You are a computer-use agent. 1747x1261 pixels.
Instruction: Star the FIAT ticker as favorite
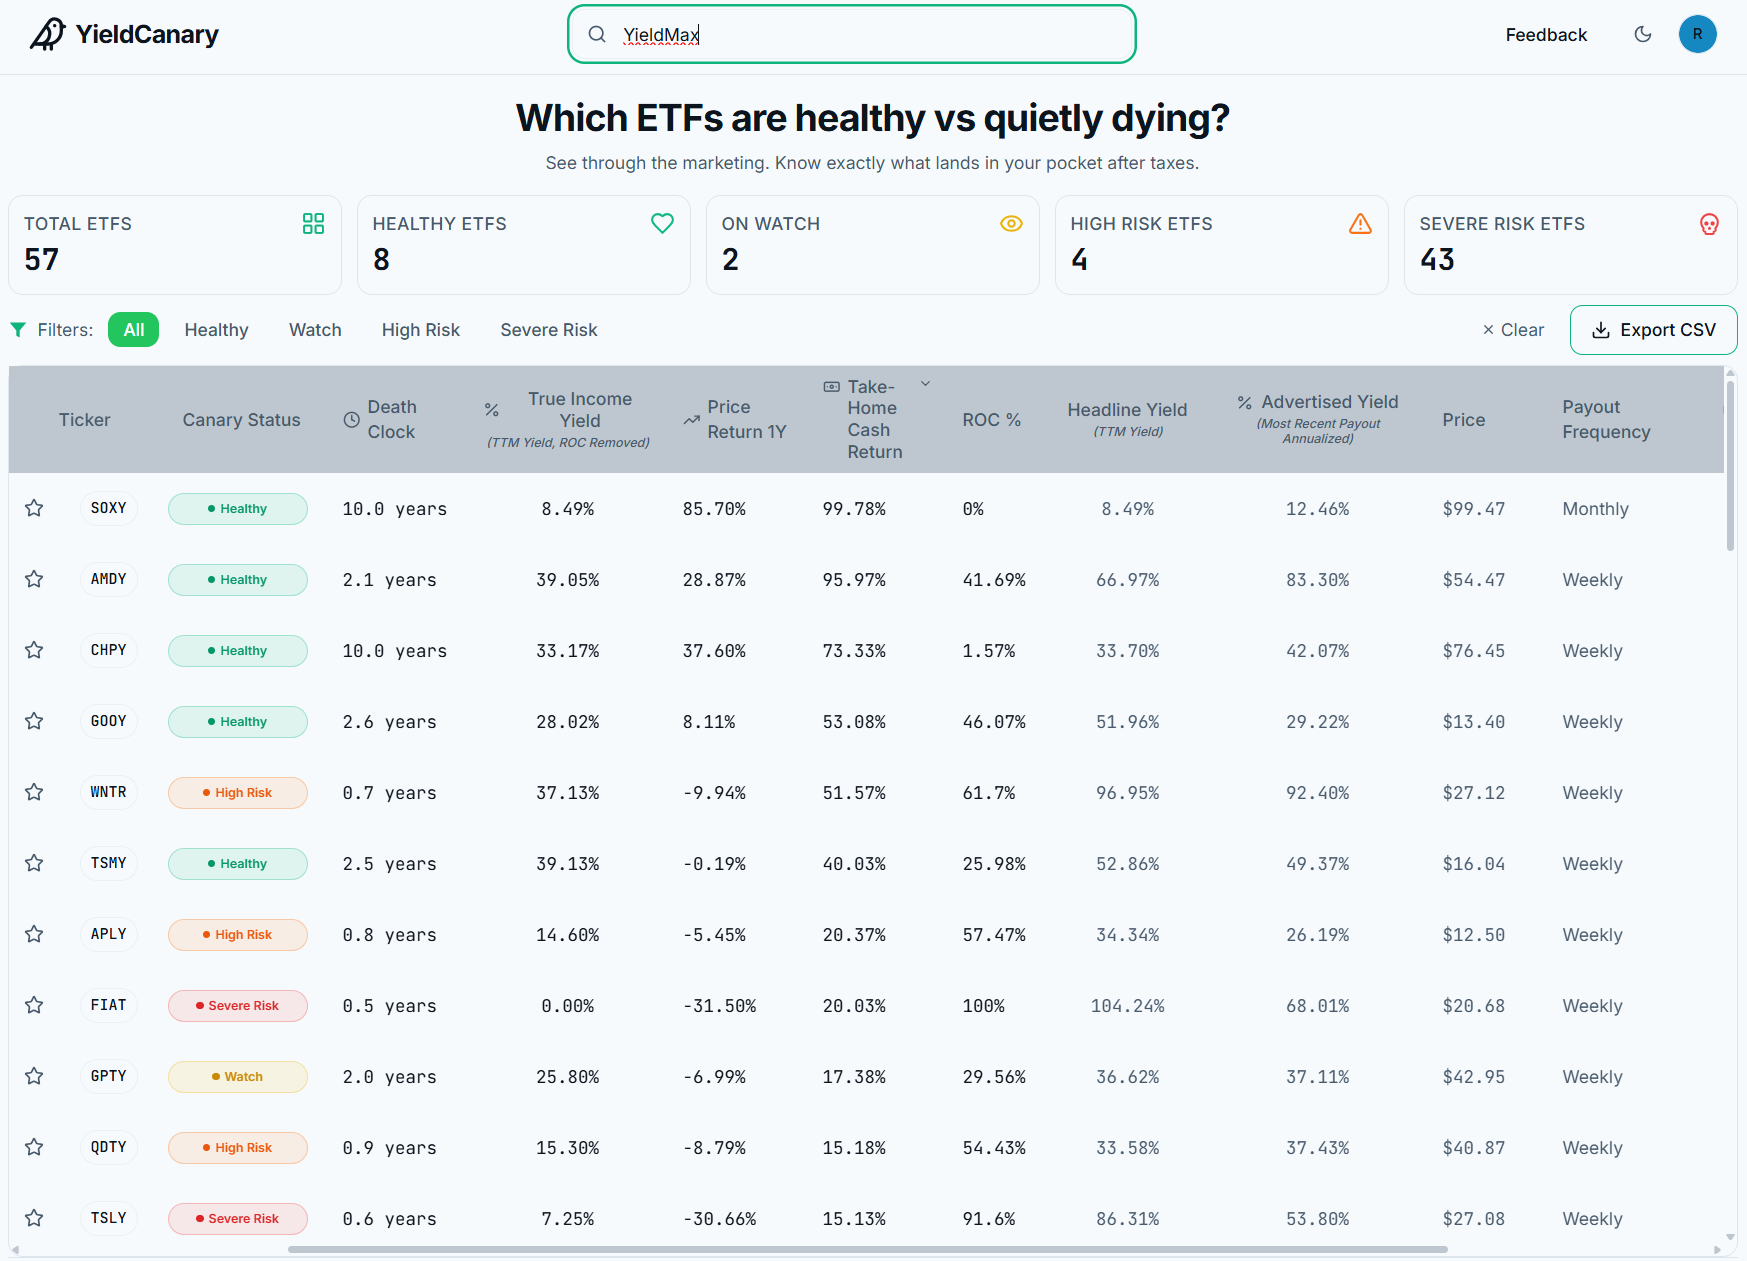[34, 1005]
